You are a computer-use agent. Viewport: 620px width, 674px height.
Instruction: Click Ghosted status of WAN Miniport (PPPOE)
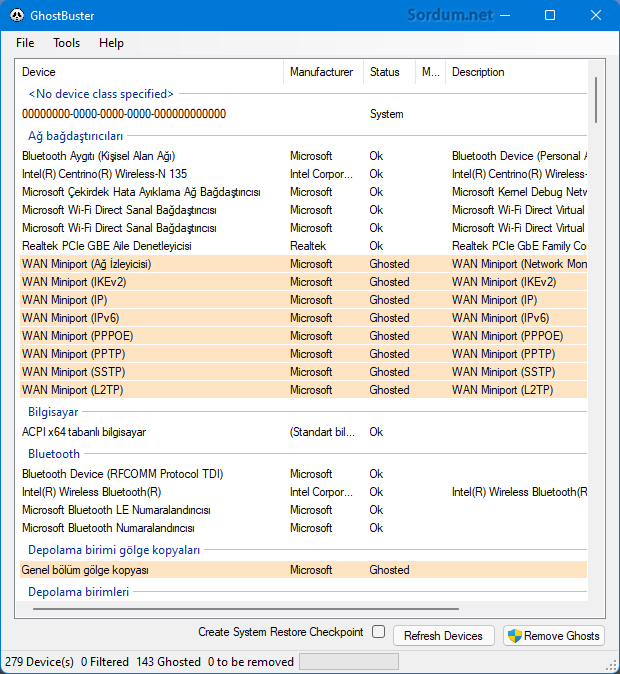pyautogui.click(x=389, y=336)
